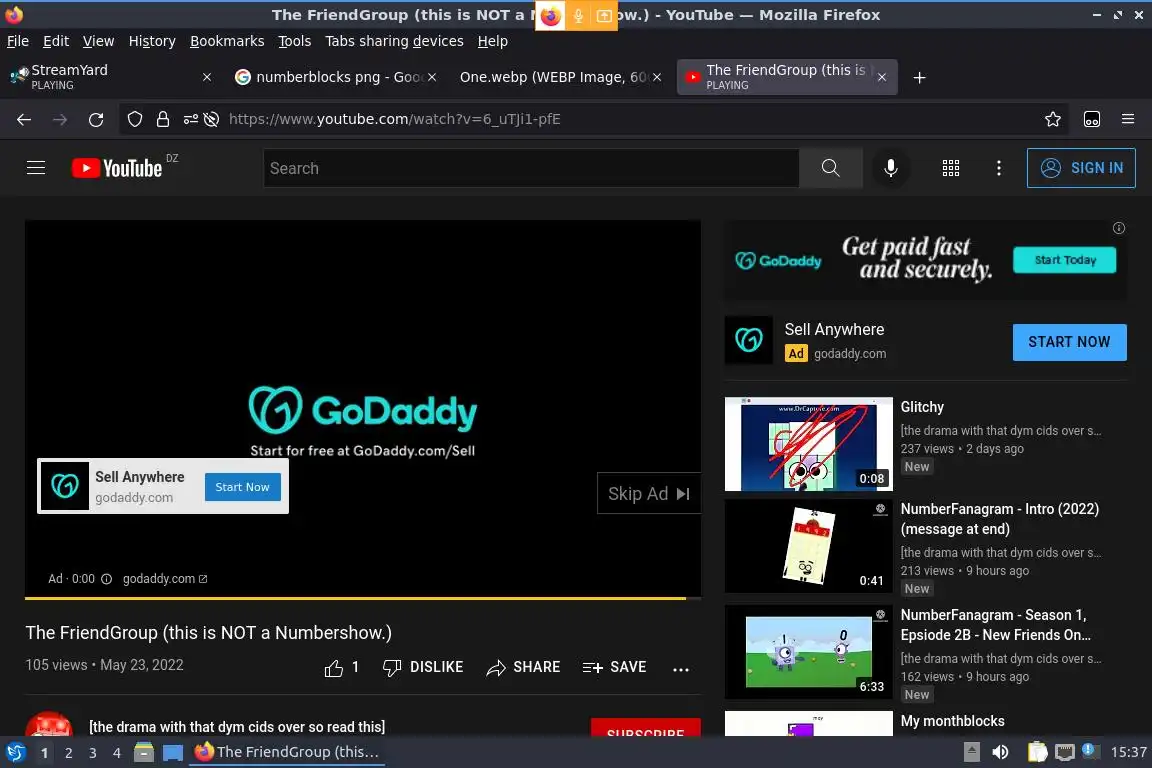Click the site security padlock icon

[162, 119]
